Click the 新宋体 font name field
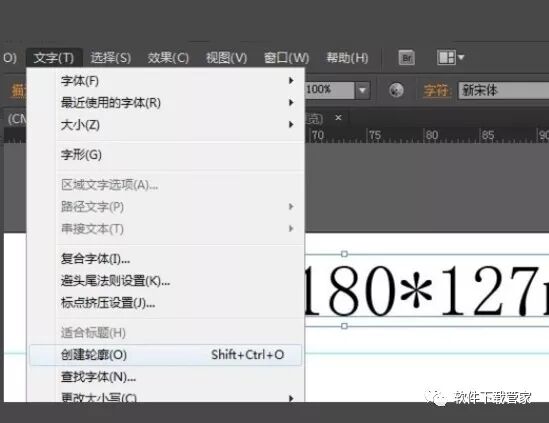This screenshot has width=549, height=423. click(x=503, y=90)
